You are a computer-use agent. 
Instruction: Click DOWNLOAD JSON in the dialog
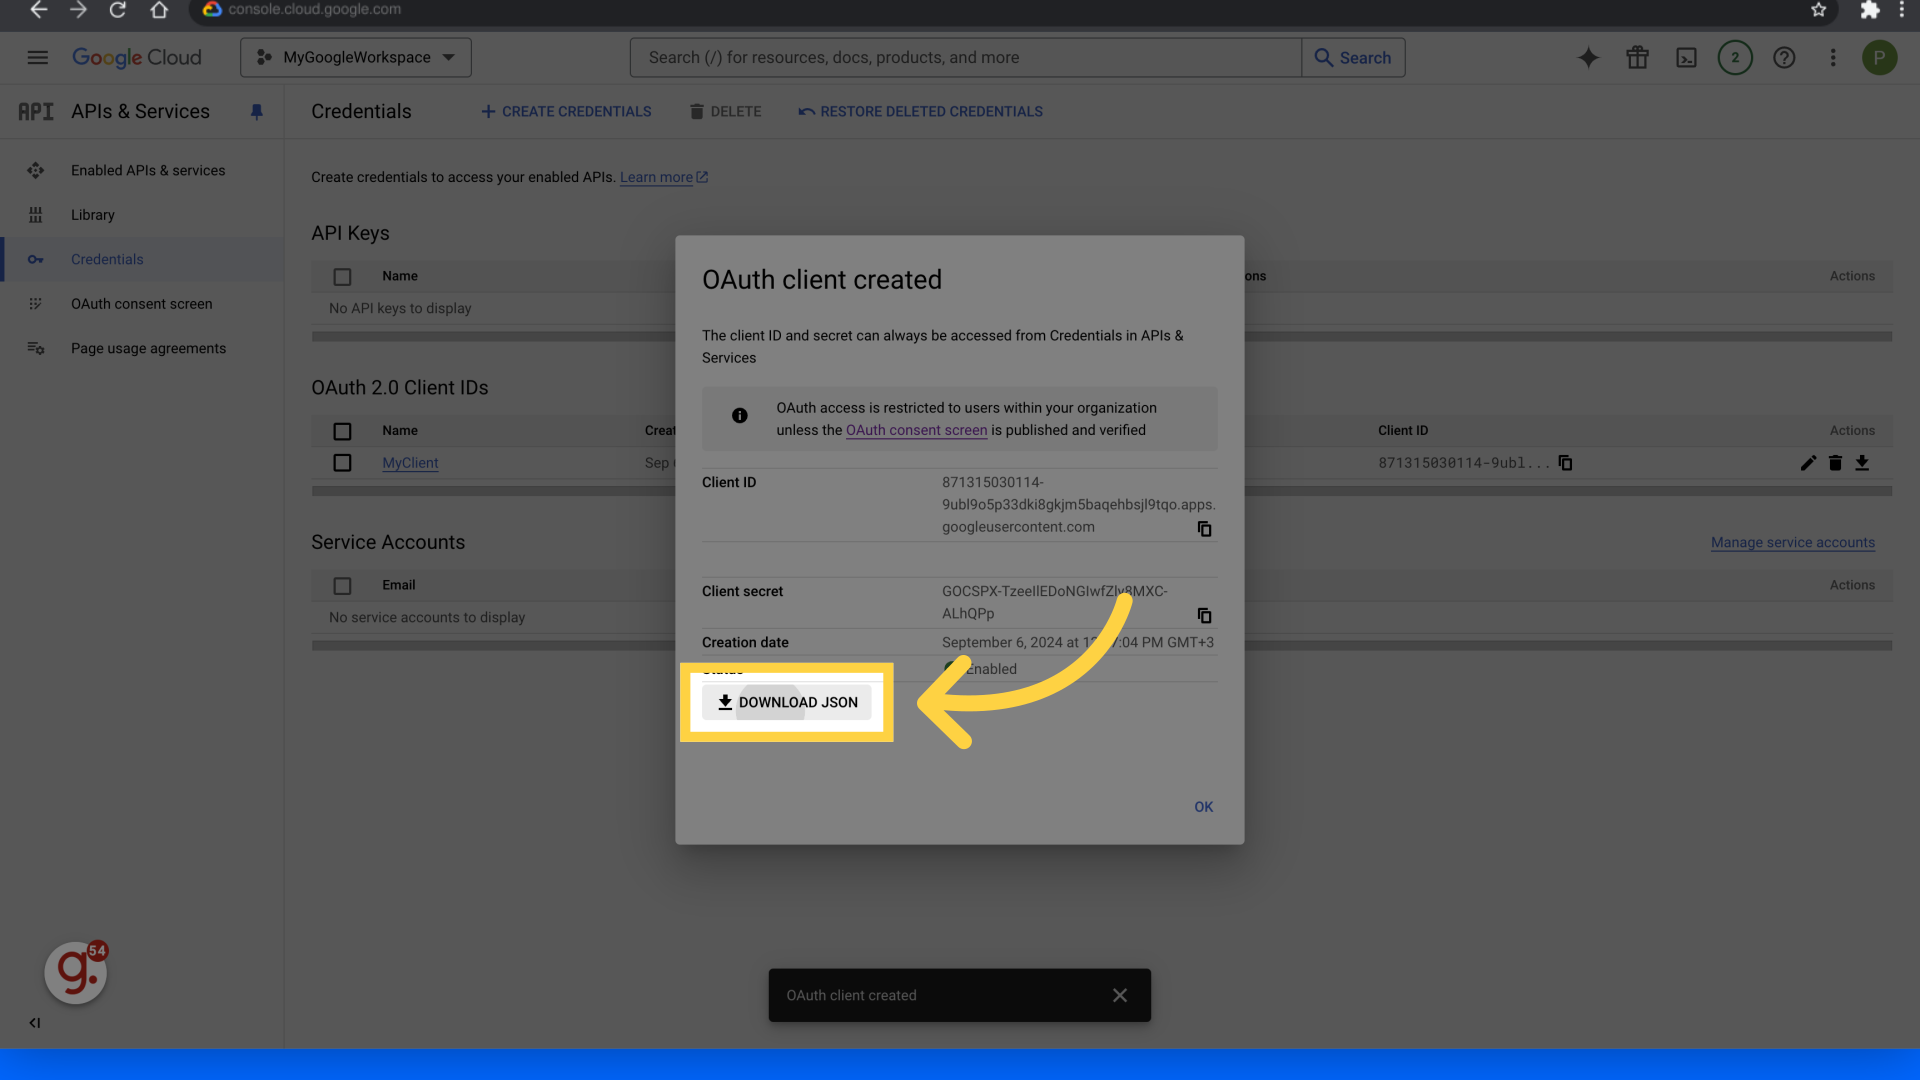[x=787, y=703]
